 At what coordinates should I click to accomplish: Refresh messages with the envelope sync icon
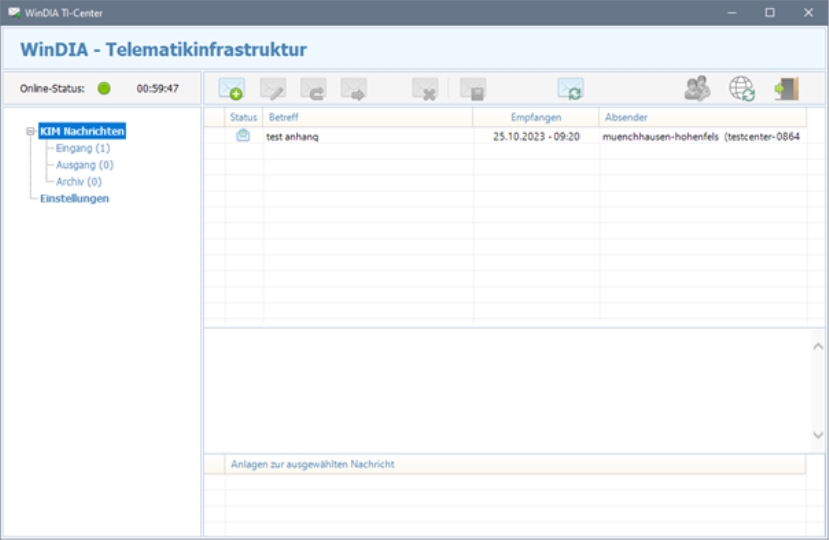(x=570, y=89)
